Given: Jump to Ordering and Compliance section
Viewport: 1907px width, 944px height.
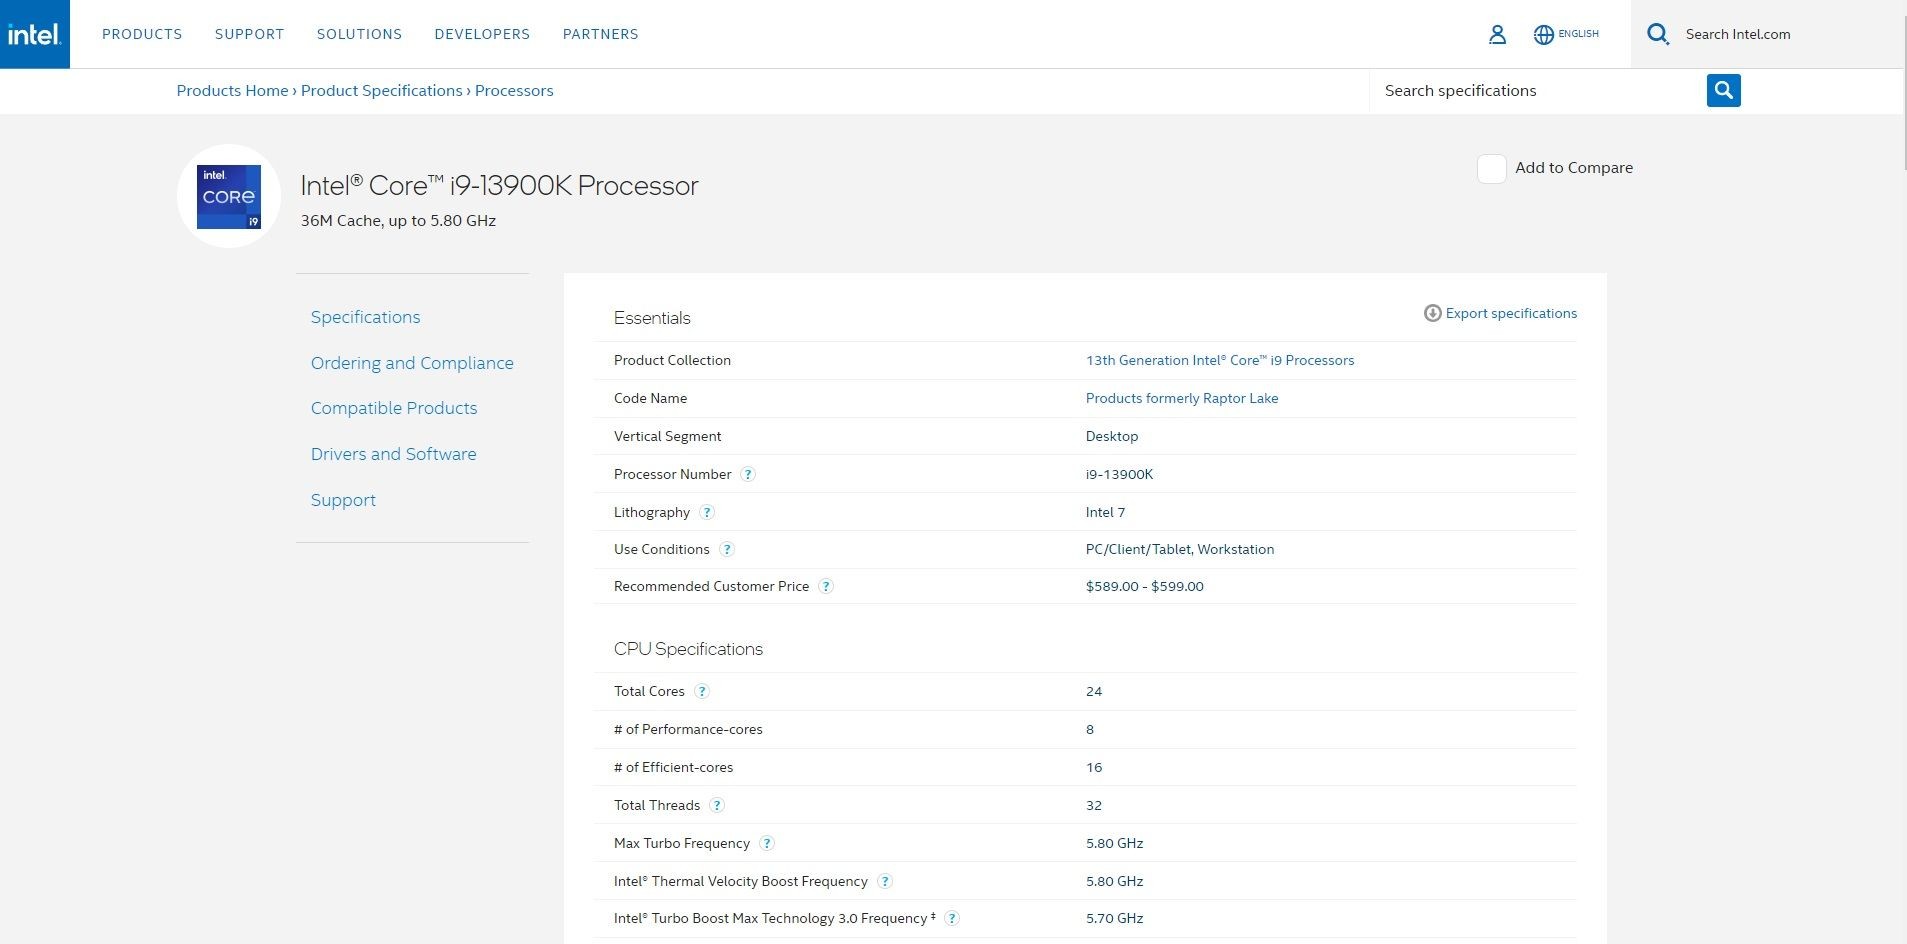Looking at the screenshot, I should coord(412,363).
